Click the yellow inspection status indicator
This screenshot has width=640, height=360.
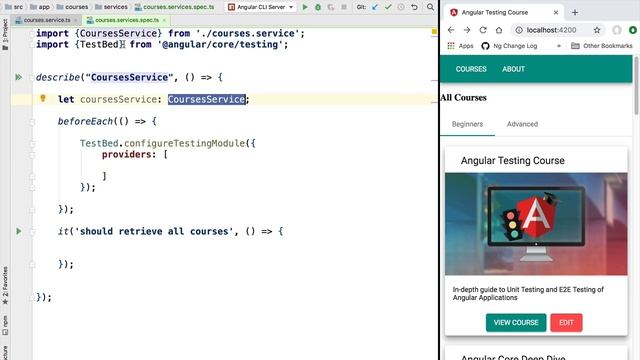coord(434,31)
